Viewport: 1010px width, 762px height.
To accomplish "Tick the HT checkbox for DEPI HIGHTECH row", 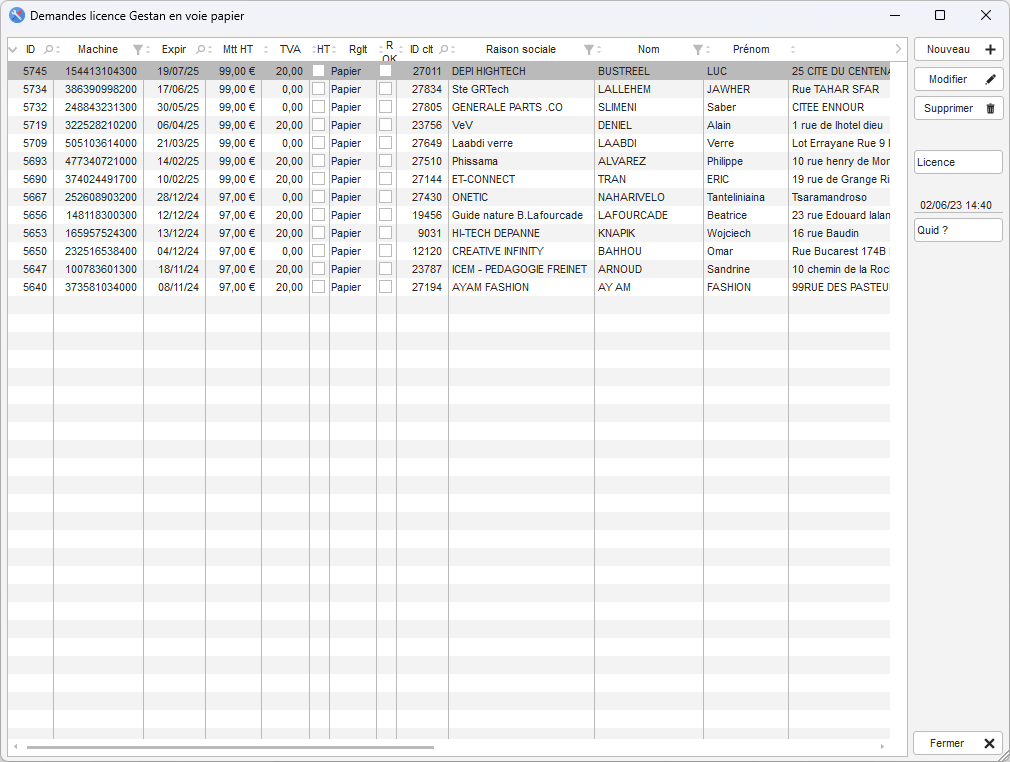I will click(319, 71).
